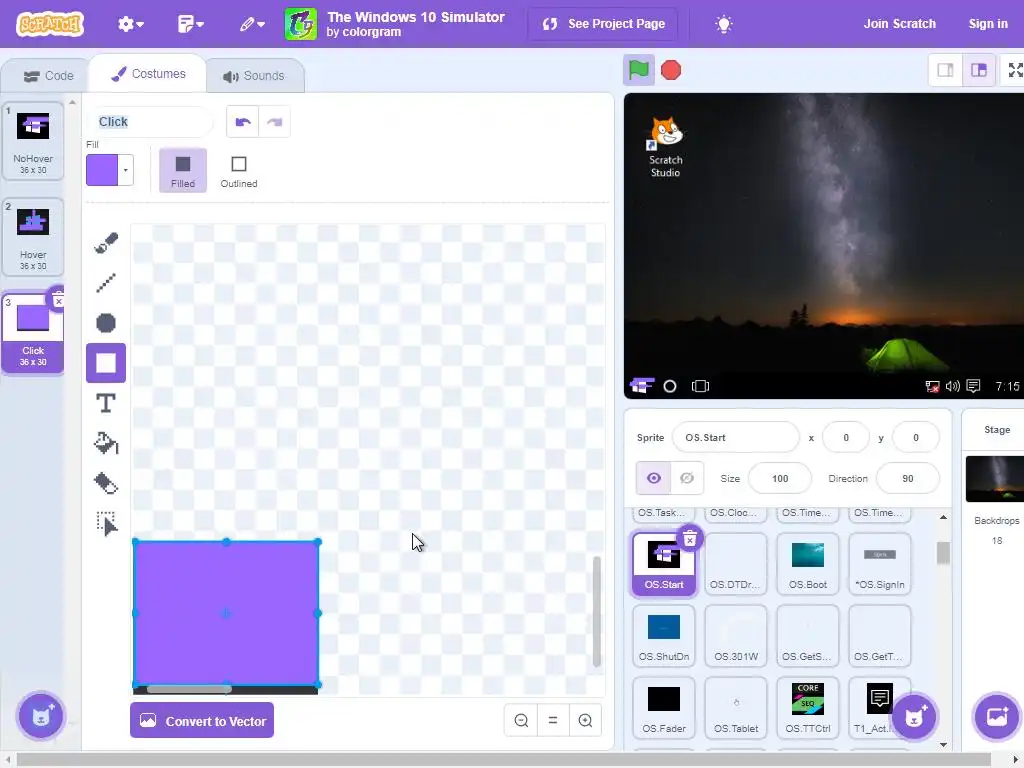Click the sprite x position field
Screen dimensions: 1024x768
click(846, 438)
